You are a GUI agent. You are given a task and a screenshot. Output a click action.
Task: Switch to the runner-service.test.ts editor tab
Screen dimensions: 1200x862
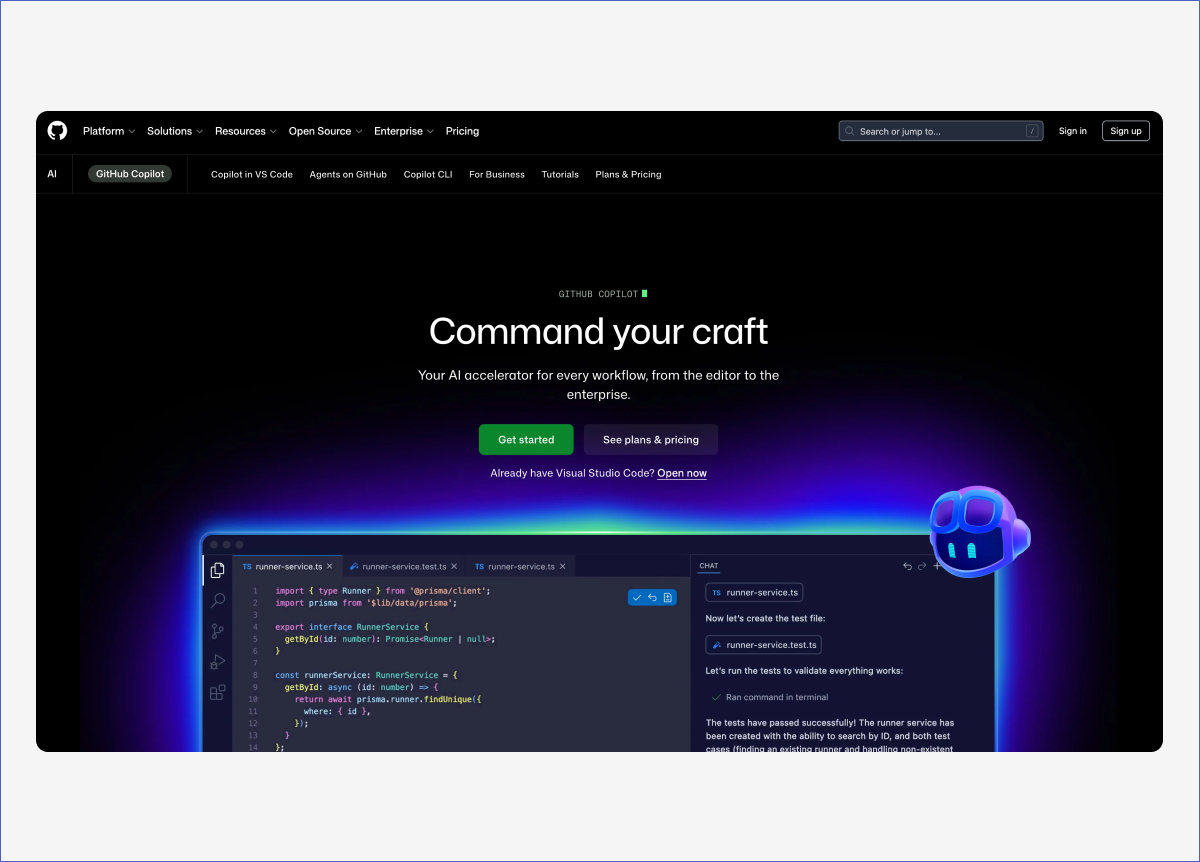(x=404, y=566)
